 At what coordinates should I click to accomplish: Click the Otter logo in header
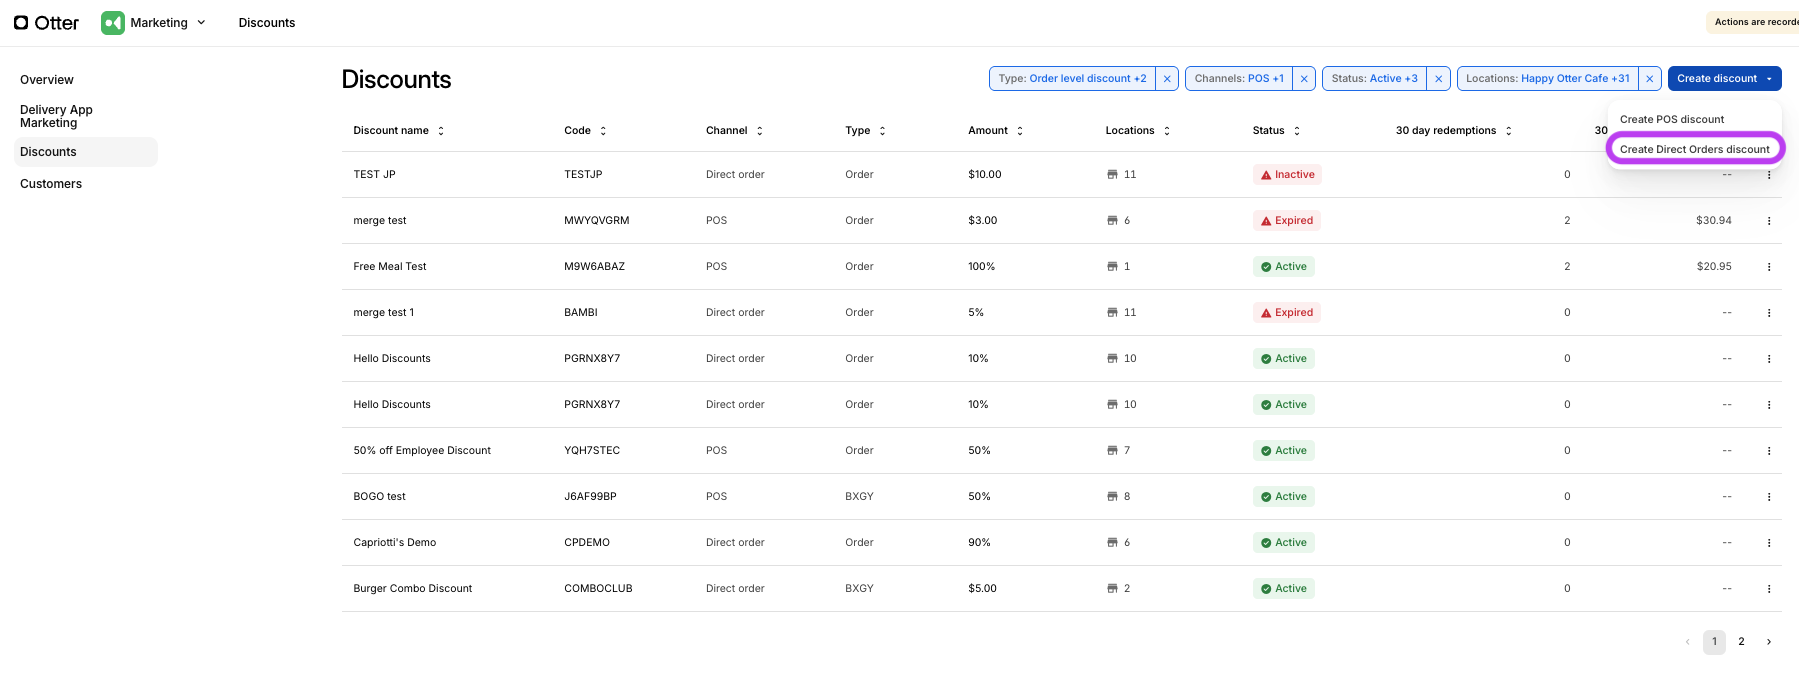46,23
